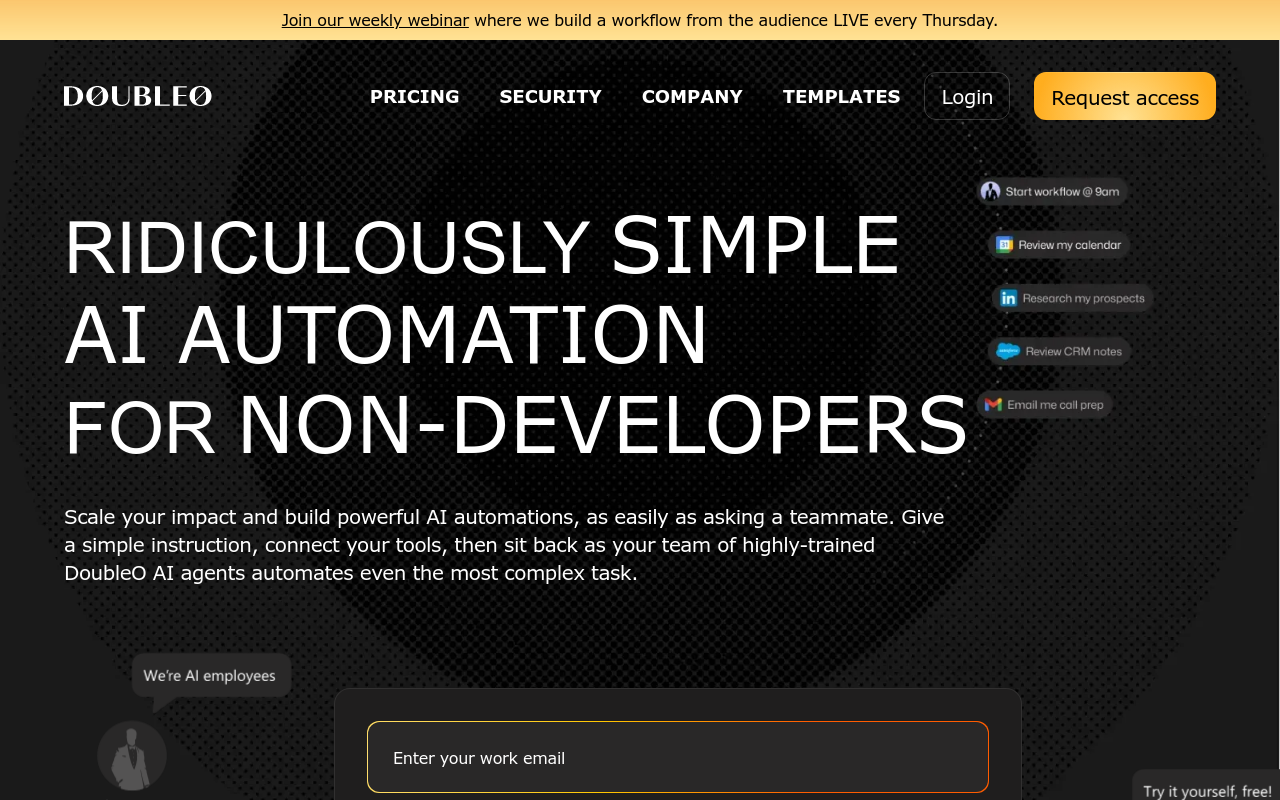Browse the Templates page
The height and width of the screenshot is (800, 1280).
(841, 96)
